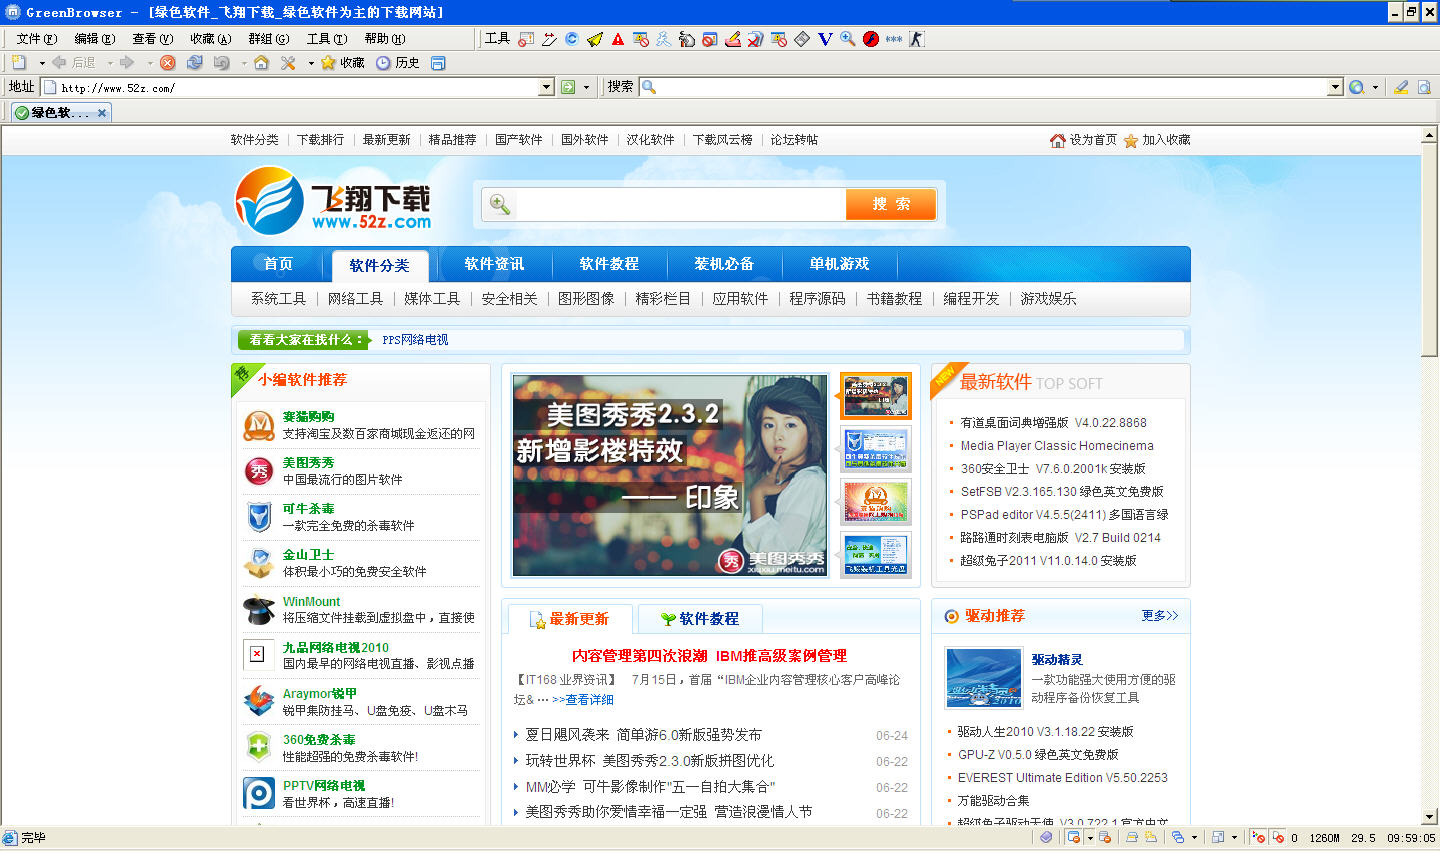Open the search box history dropdown
Viewport: 1448px width, 855px height.
click(1334, 87)
